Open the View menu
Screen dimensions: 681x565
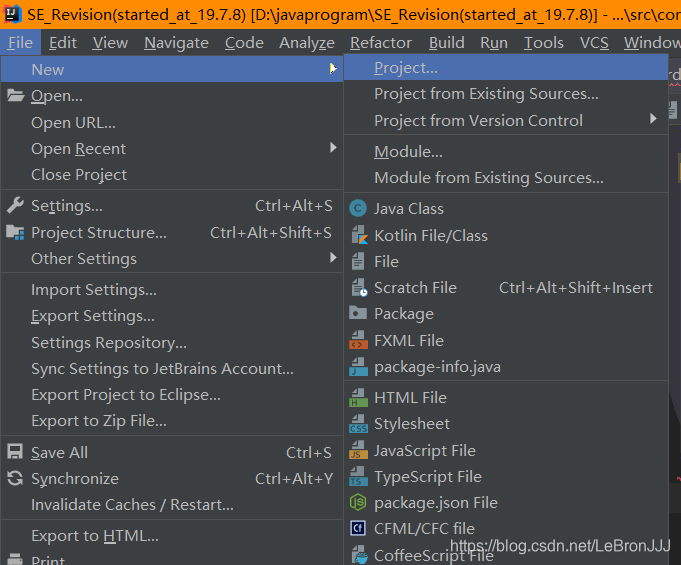(x=110, y=43)
